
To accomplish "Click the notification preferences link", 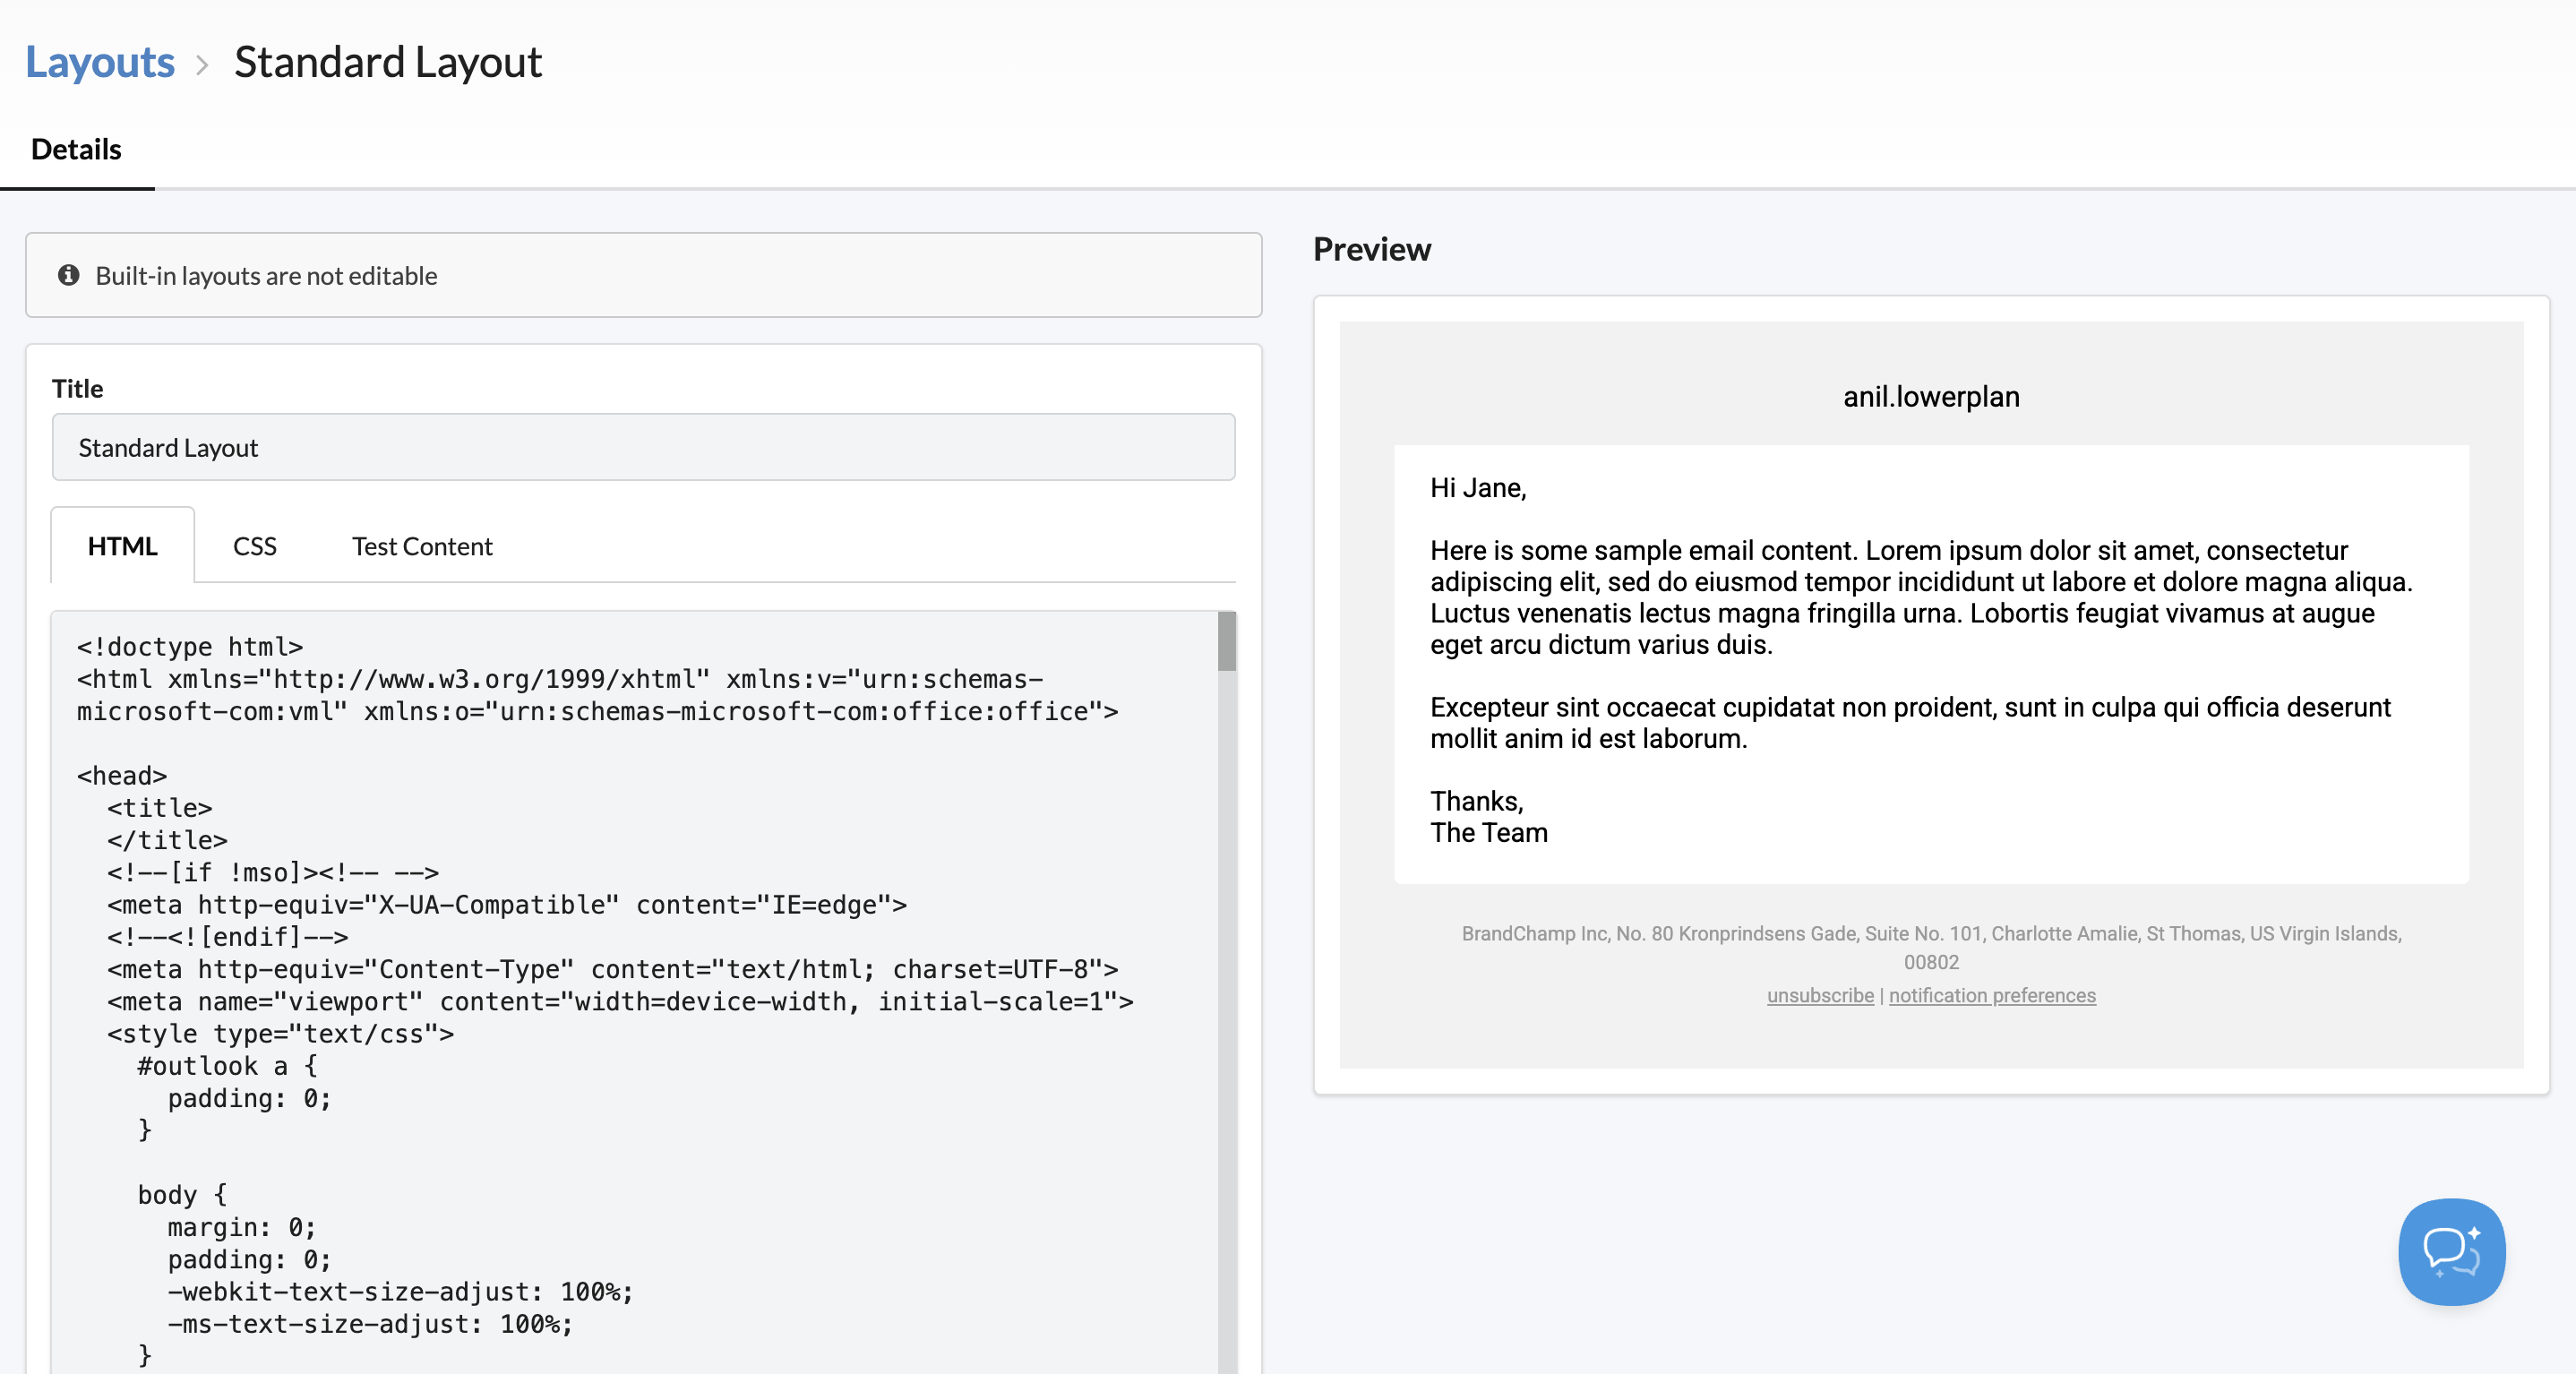I will point(1991,995).
